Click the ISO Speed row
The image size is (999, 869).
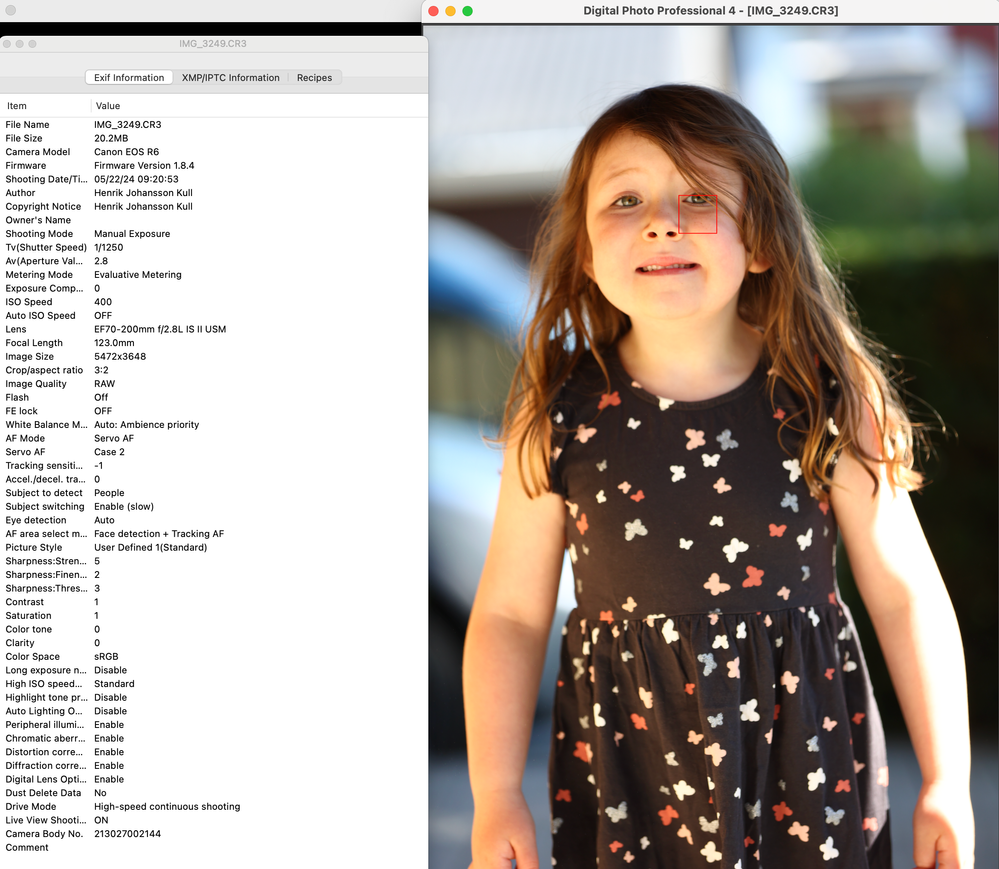[29, 302]
